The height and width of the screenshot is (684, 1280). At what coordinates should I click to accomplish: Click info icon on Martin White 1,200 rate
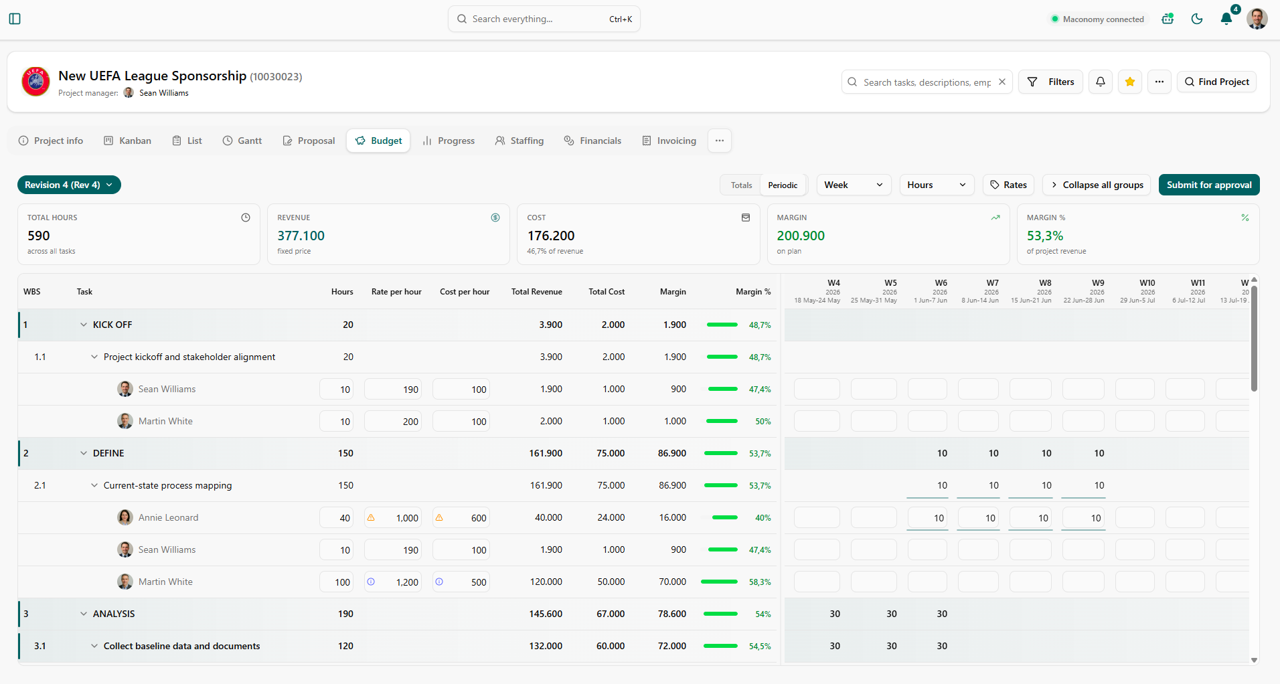coord(371,582)
